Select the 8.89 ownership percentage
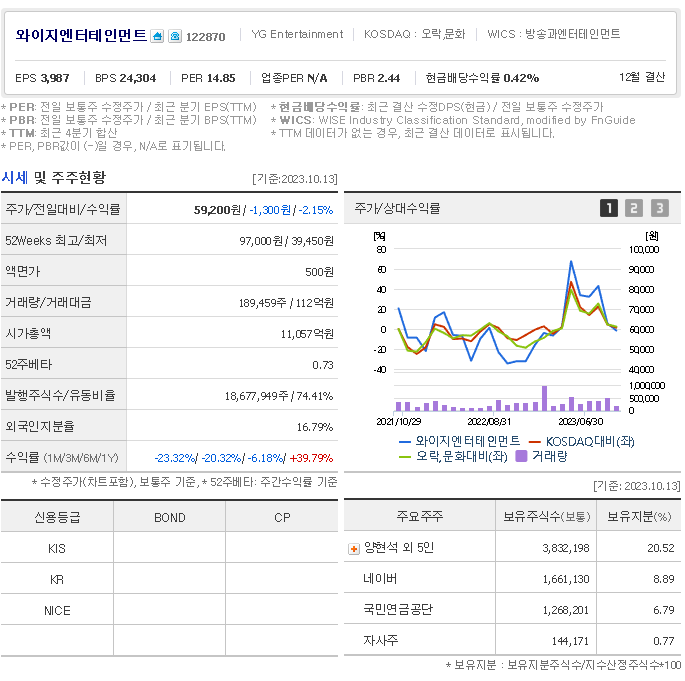685x681 pixels. point(664,579)
